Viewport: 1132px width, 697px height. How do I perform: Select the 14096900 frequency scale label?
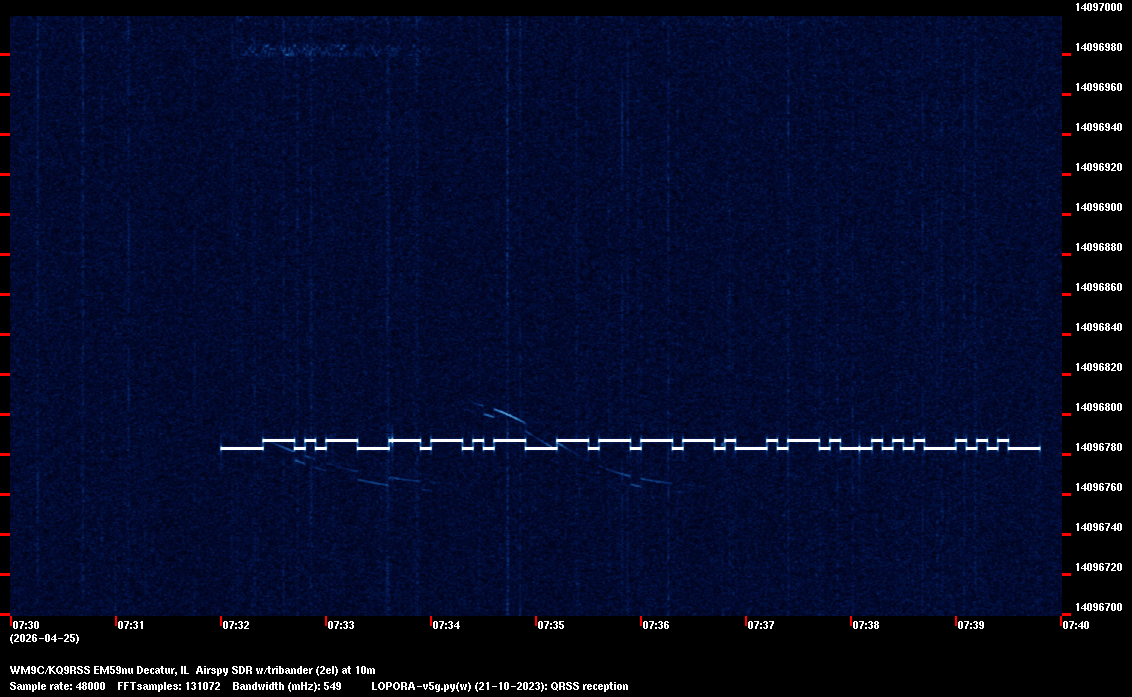1098,207
